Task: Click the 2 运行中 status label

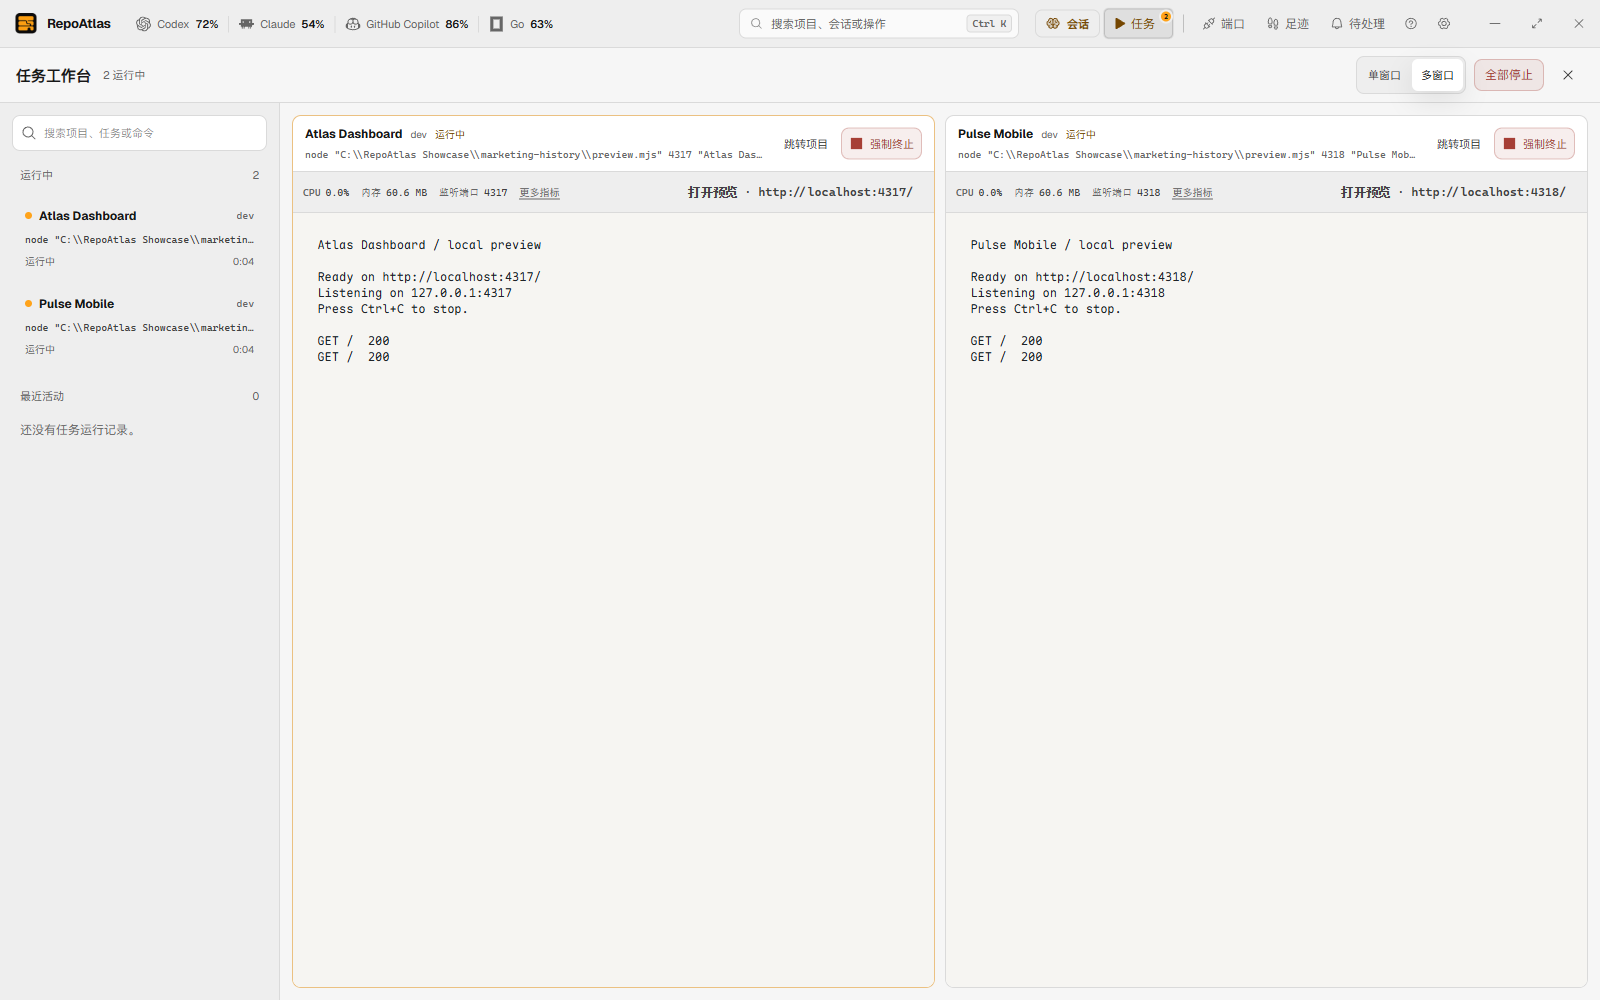Action: (x=124, y=75)
